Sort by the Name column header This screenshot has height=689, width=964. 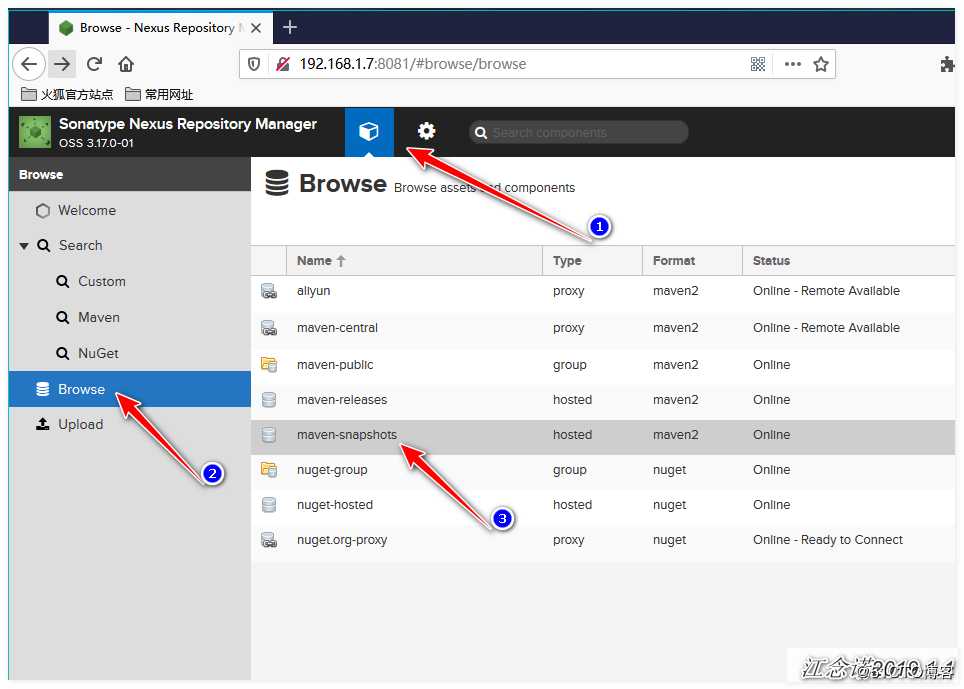click(414, 261)
